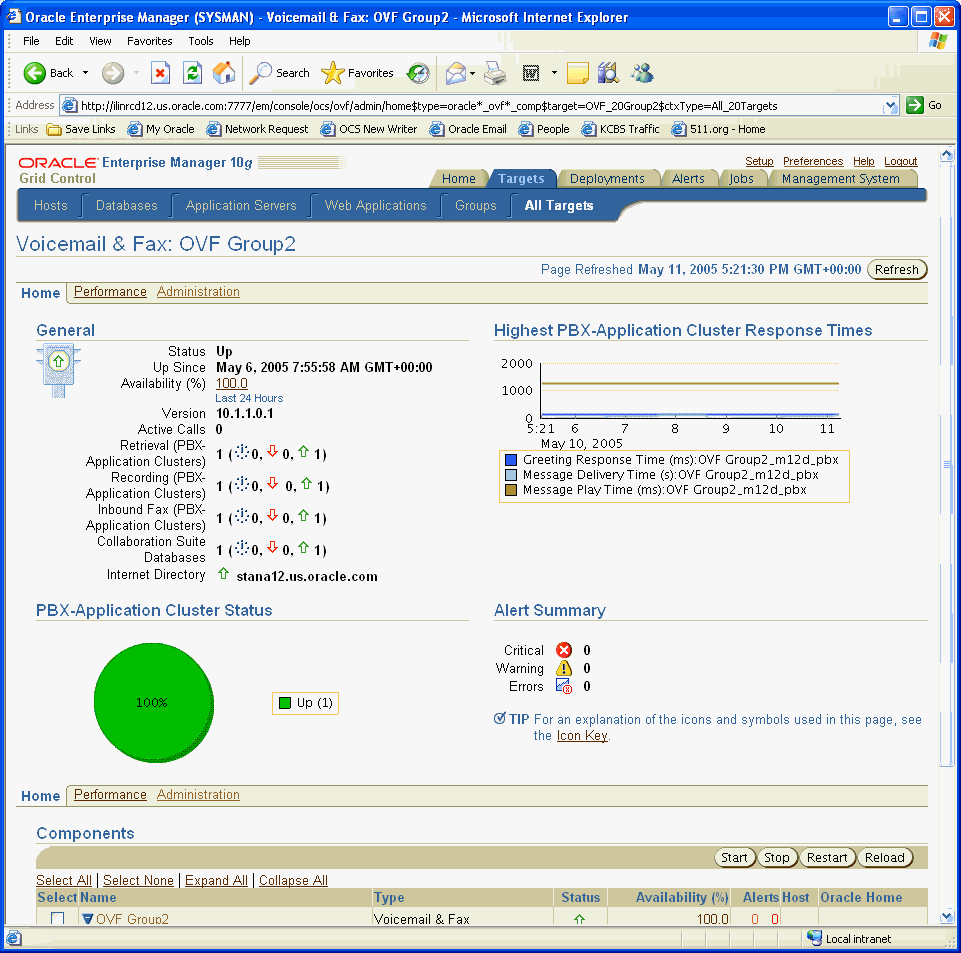
Task: Click the browser Home icon
Action: [224, 73]
